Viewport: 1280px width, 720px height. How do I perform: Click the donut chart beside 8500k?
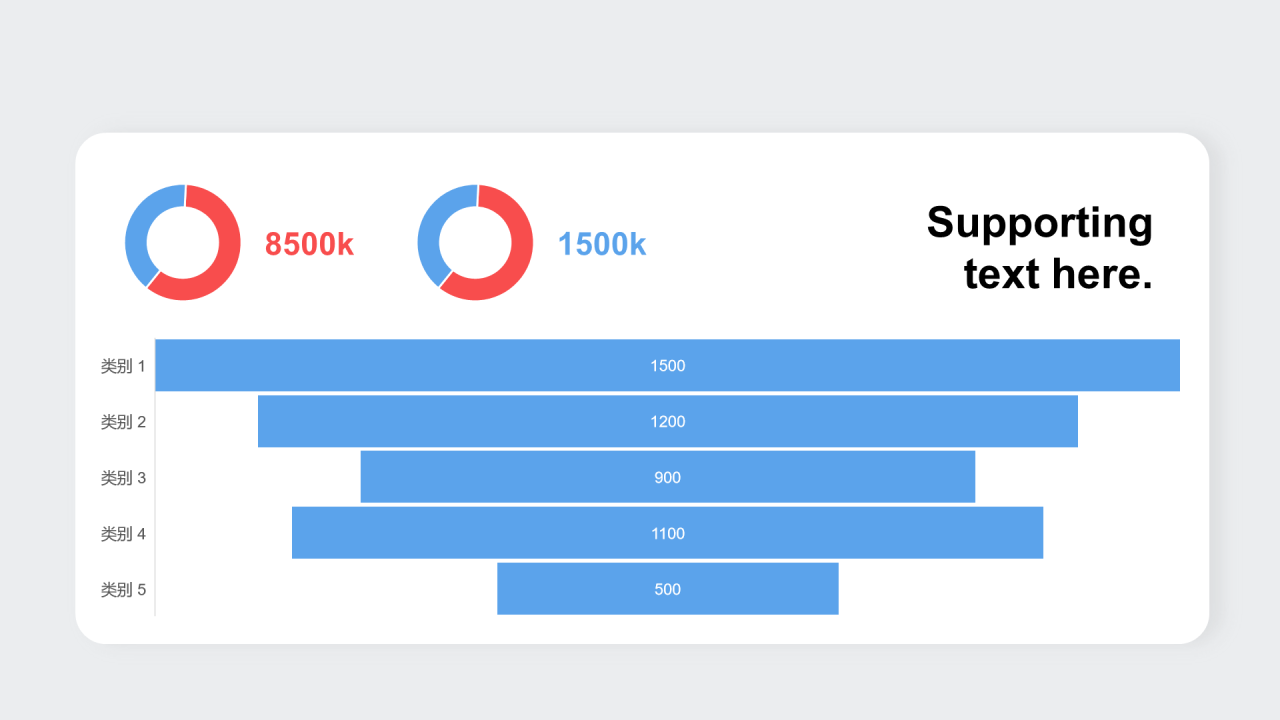click(x=183, y=243)
